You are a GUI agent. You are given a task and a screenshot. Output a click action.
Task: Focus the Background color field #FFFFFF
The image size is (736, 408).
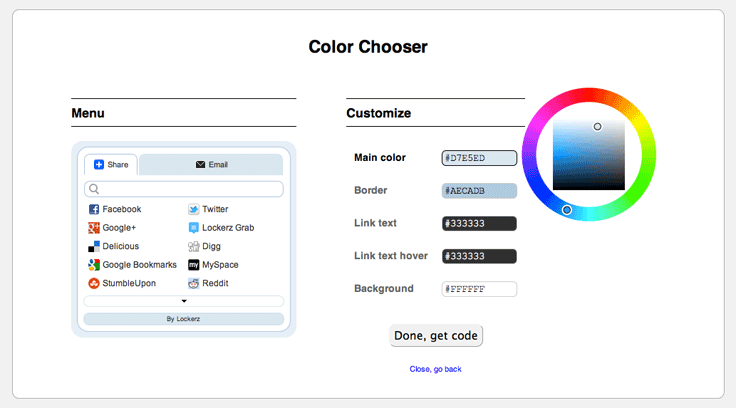[479, 289]
